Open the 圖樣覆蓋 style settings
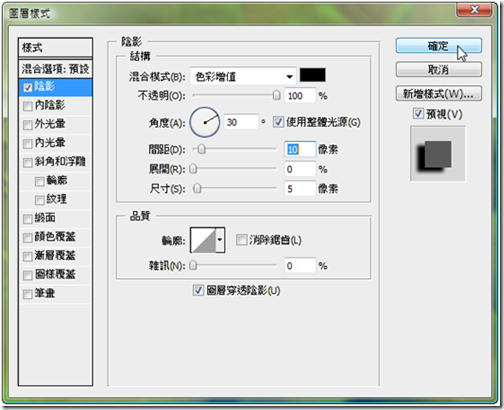The height and width of the screenshot is (410, 504). (x=55, y=274)
